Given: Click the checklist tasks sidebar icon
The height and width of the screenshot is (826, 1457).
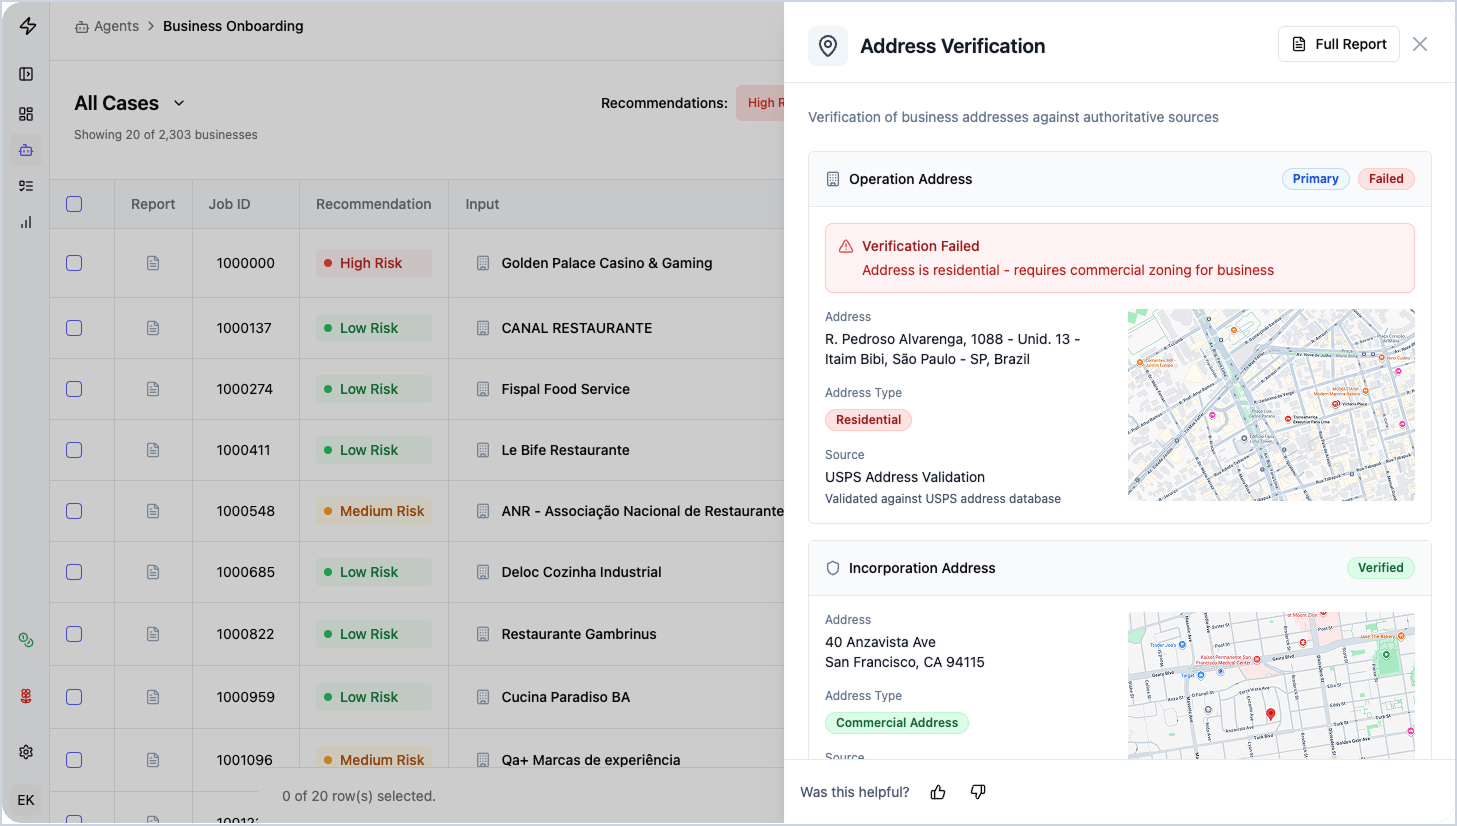Looking at the screenshot, I should coord(26,186).
